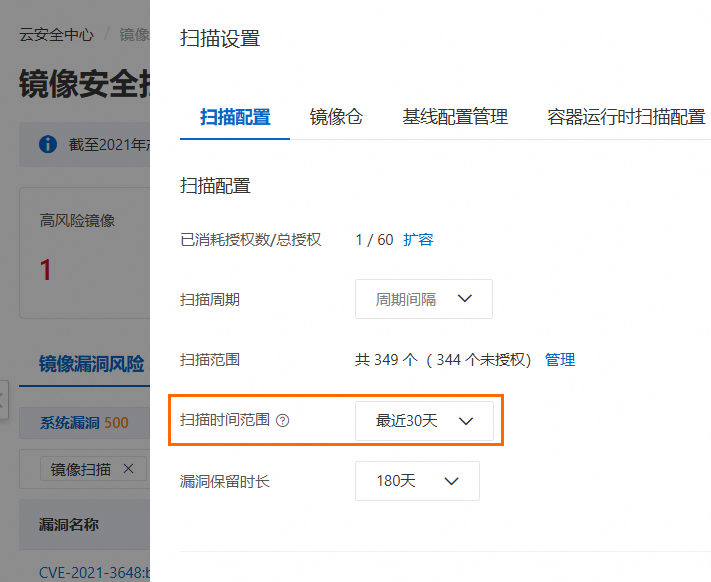This screenshot has height=582, width=711.
Task: Click the 漏洞名称 column header
Action: (69, 525)
